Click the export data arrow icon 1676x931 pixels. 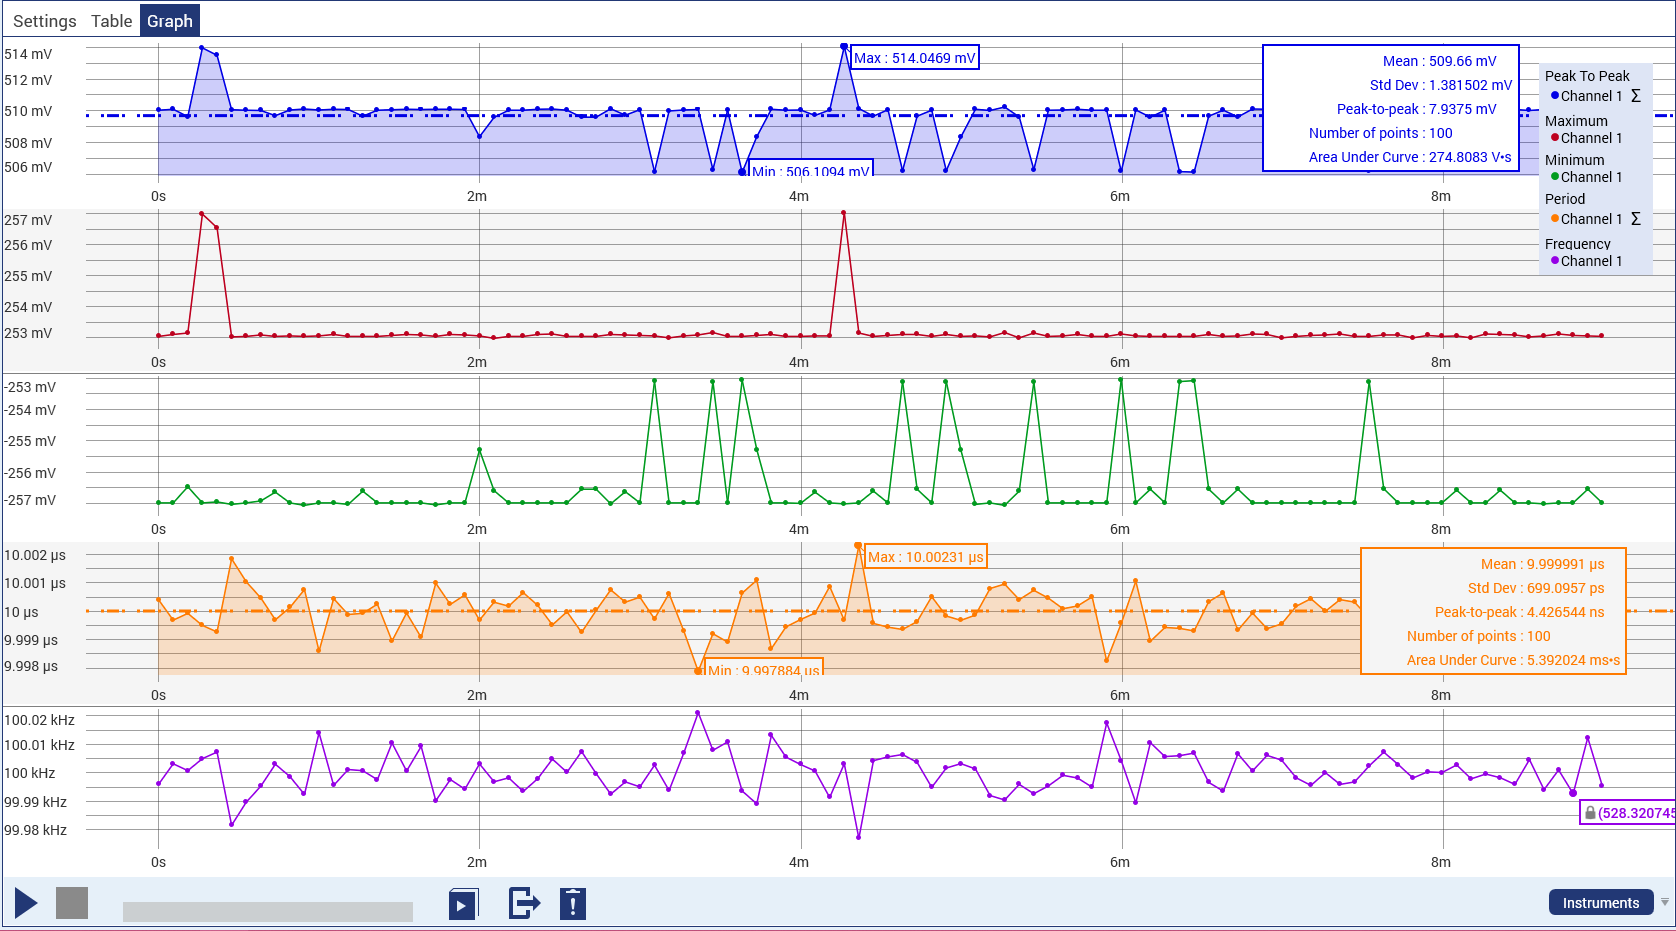tap(524, 904)
